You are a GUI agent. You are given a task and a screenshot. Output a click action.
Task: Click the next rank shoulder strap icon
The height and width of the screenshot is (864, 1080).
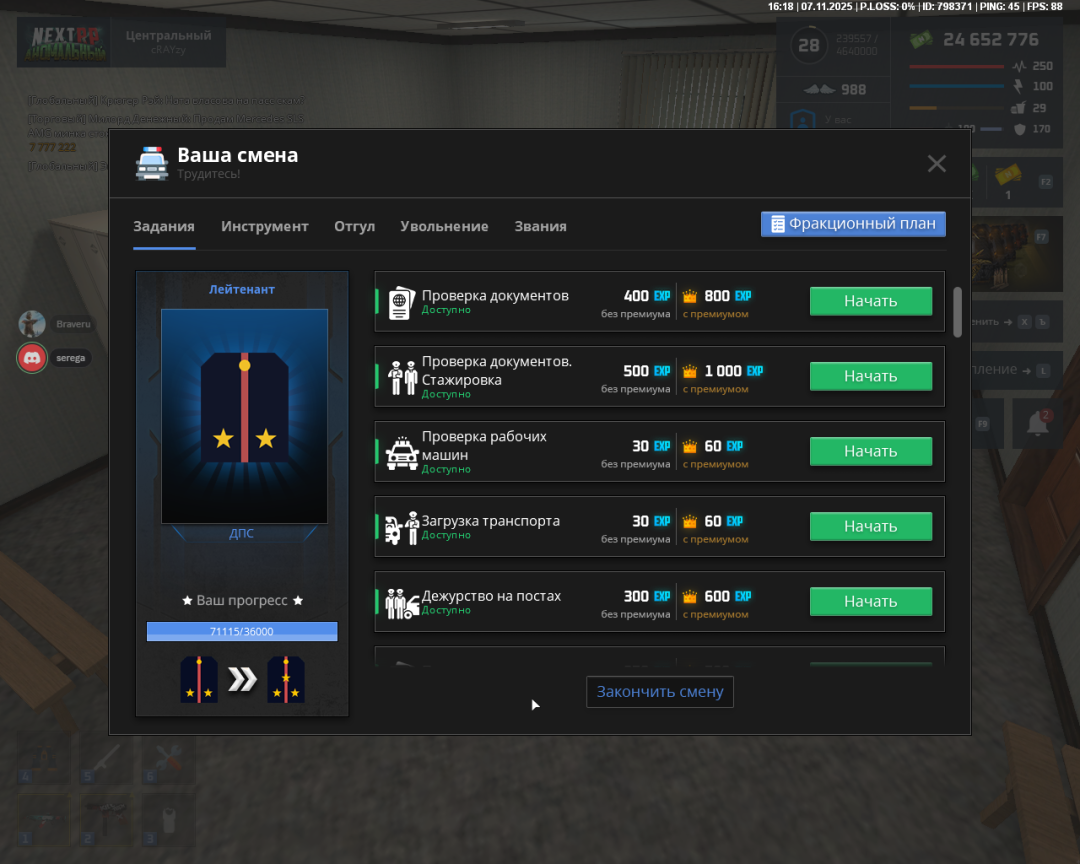click(x=286, y=680)
